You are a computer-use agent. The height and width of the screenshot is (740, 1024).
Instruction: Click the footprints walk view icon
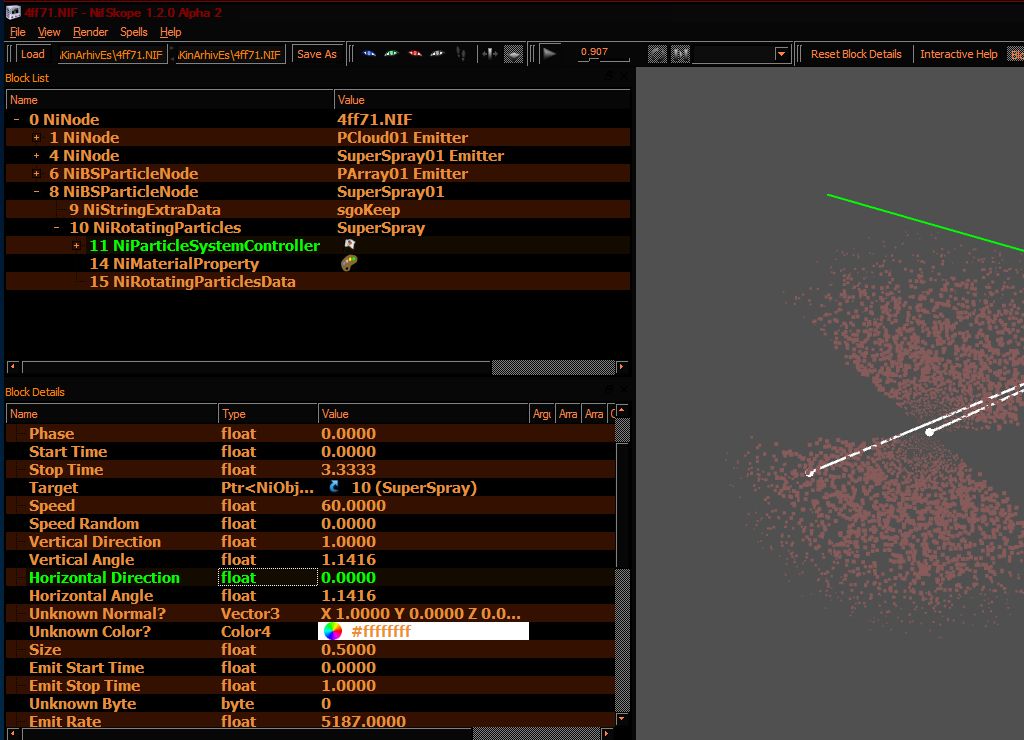[x=461, y=54]
